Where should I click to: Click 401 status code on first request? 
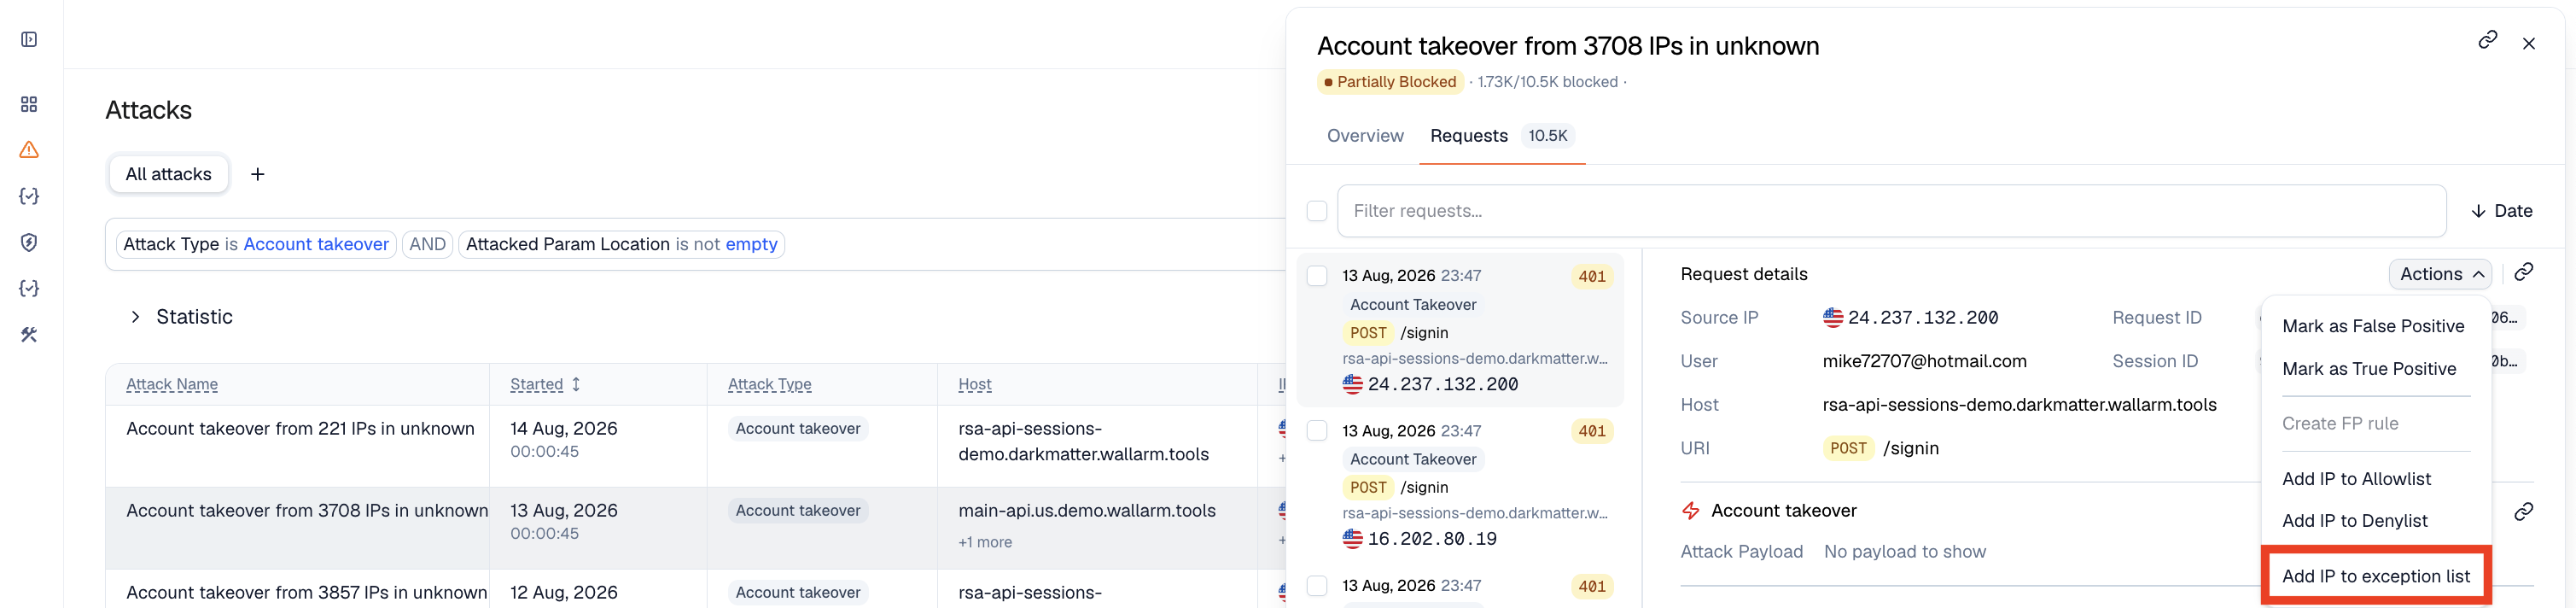coord(1591,277)
